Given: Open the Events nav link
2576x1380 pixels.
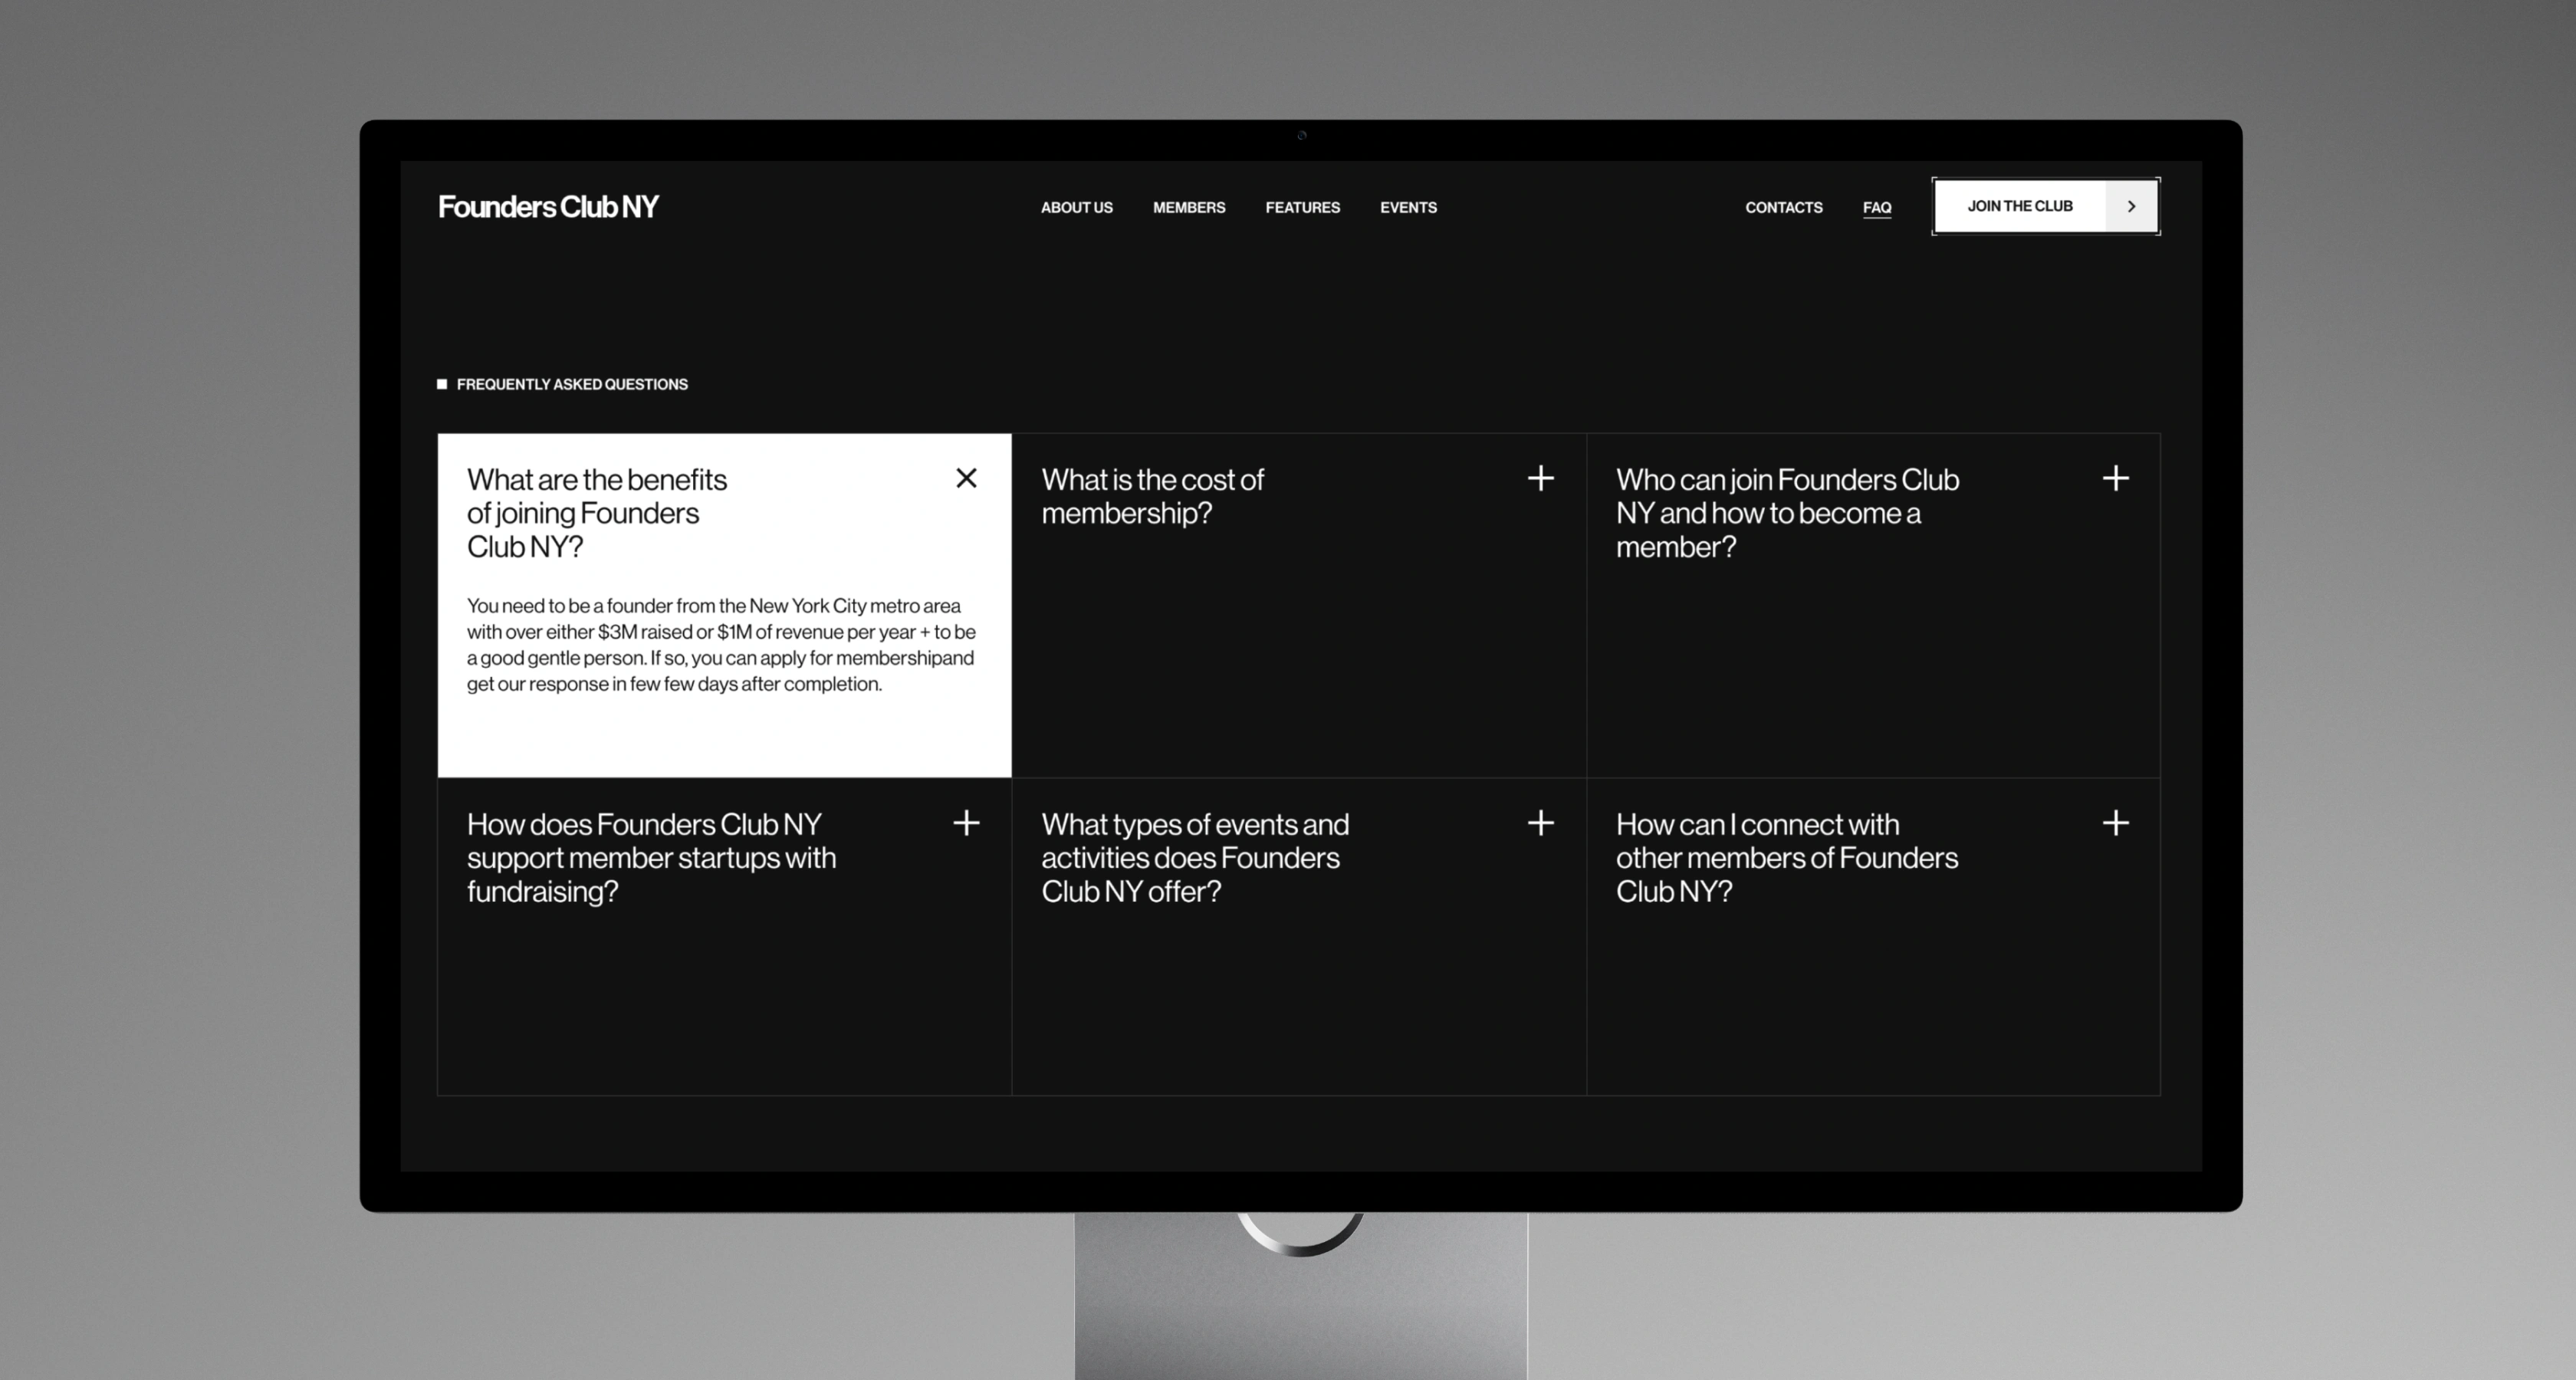Looking at the screenshot, I should [1408, 207].
